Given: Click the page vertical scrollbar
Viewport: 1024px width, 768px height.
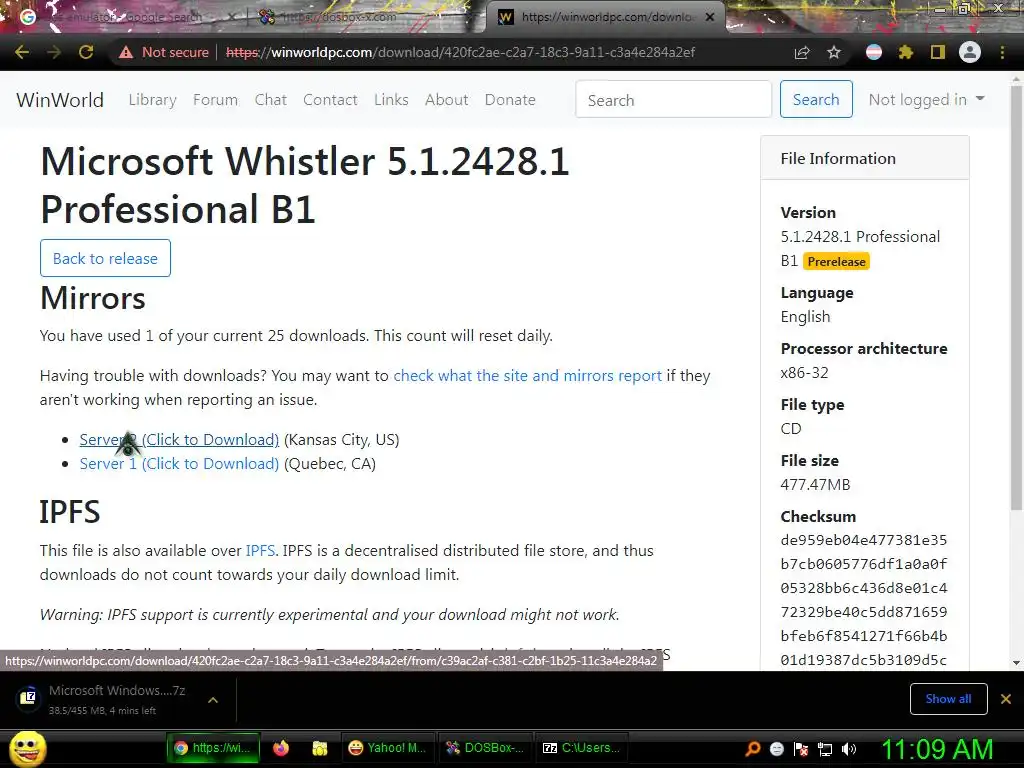Looking at the screenshot, I should pyautogui.click(x=1016, y=297).
